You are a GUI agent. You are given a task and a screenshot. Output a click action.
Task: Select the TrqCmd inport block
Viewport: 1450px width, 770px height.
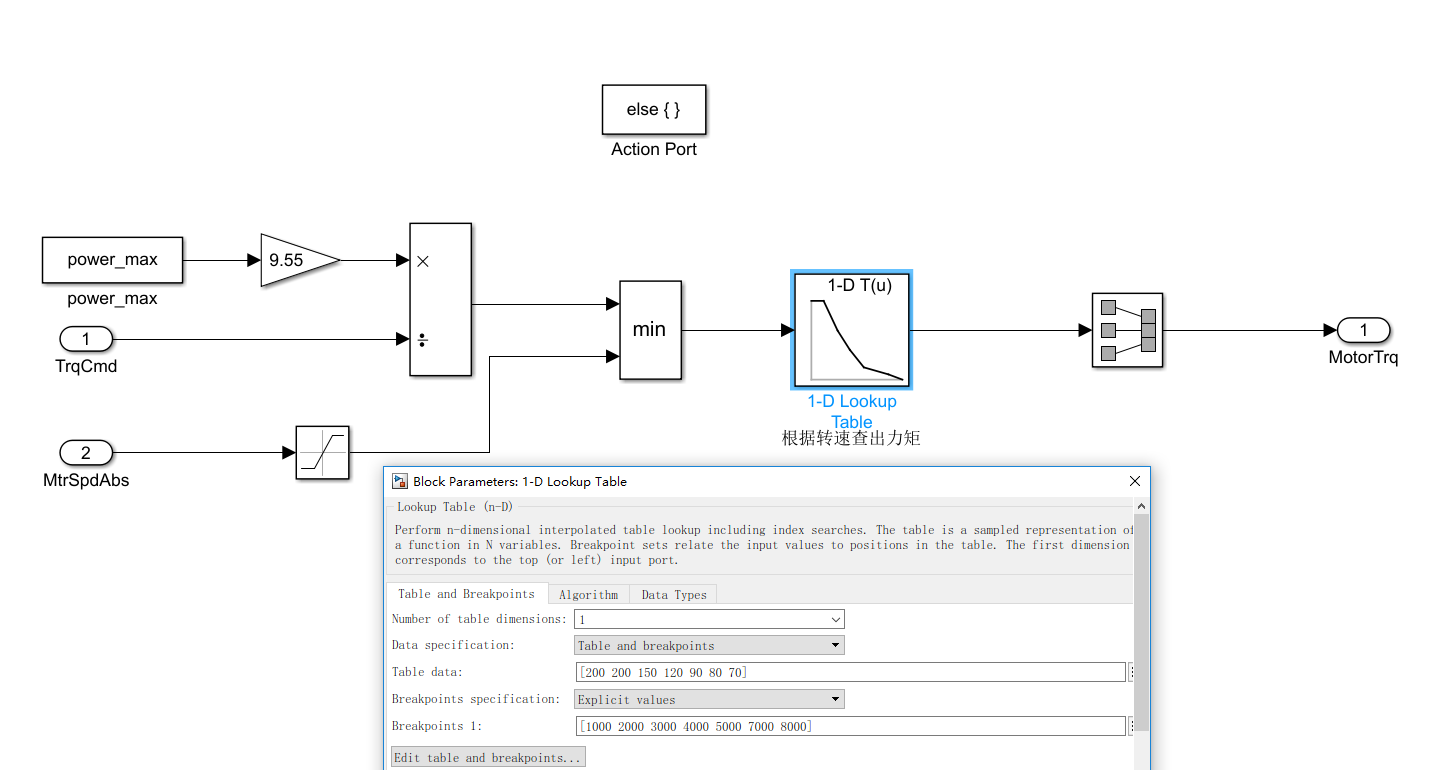click(86, 339)
